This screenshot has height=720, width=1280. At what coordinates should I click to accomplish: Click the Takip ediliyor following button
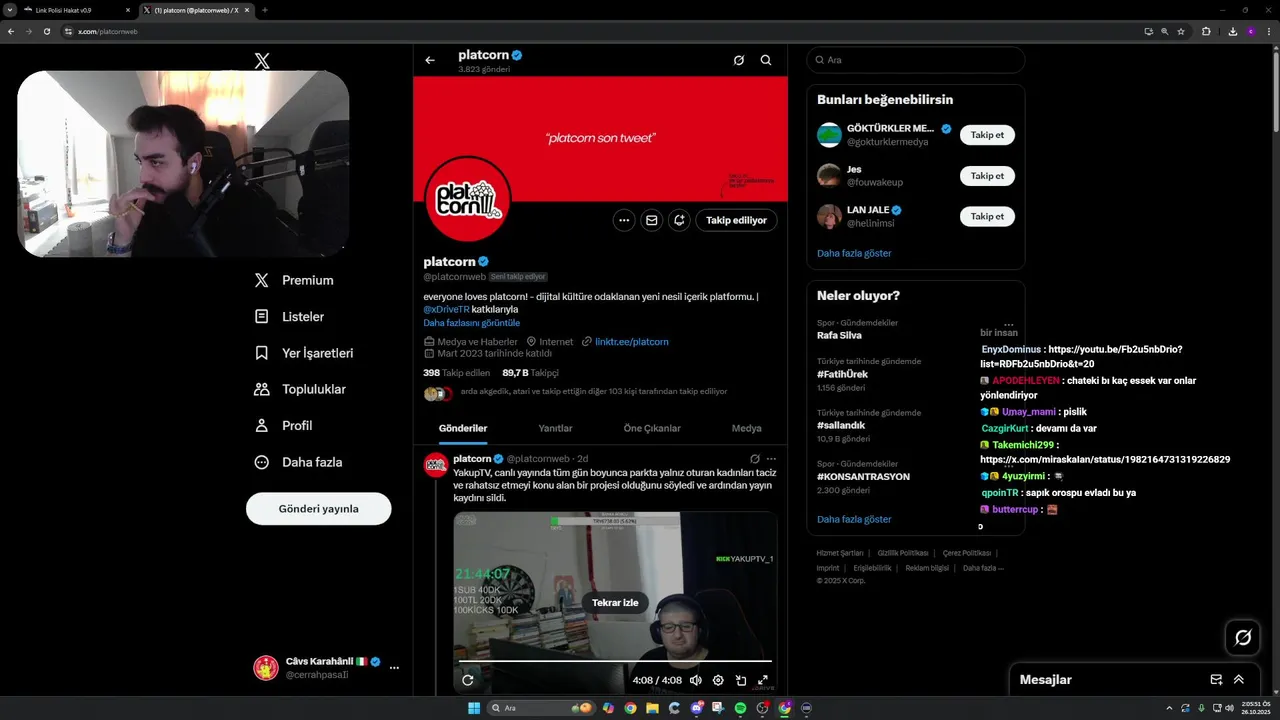736,220
